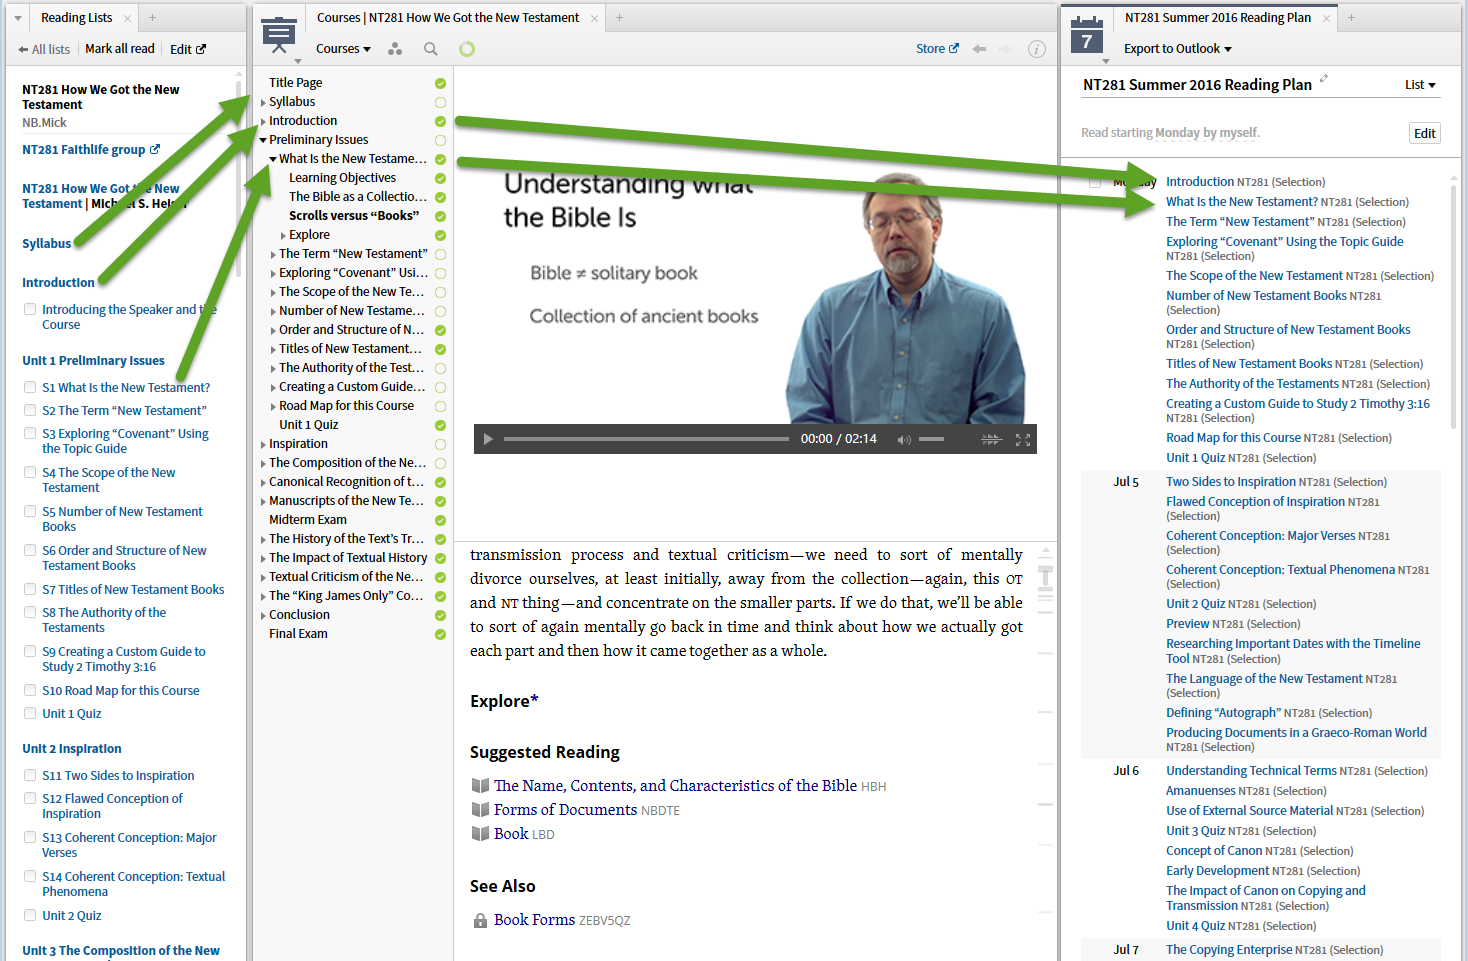Expand The Term New Testament node
Viewport: 1468px width, 961px height.
click(x=273, y=254)
